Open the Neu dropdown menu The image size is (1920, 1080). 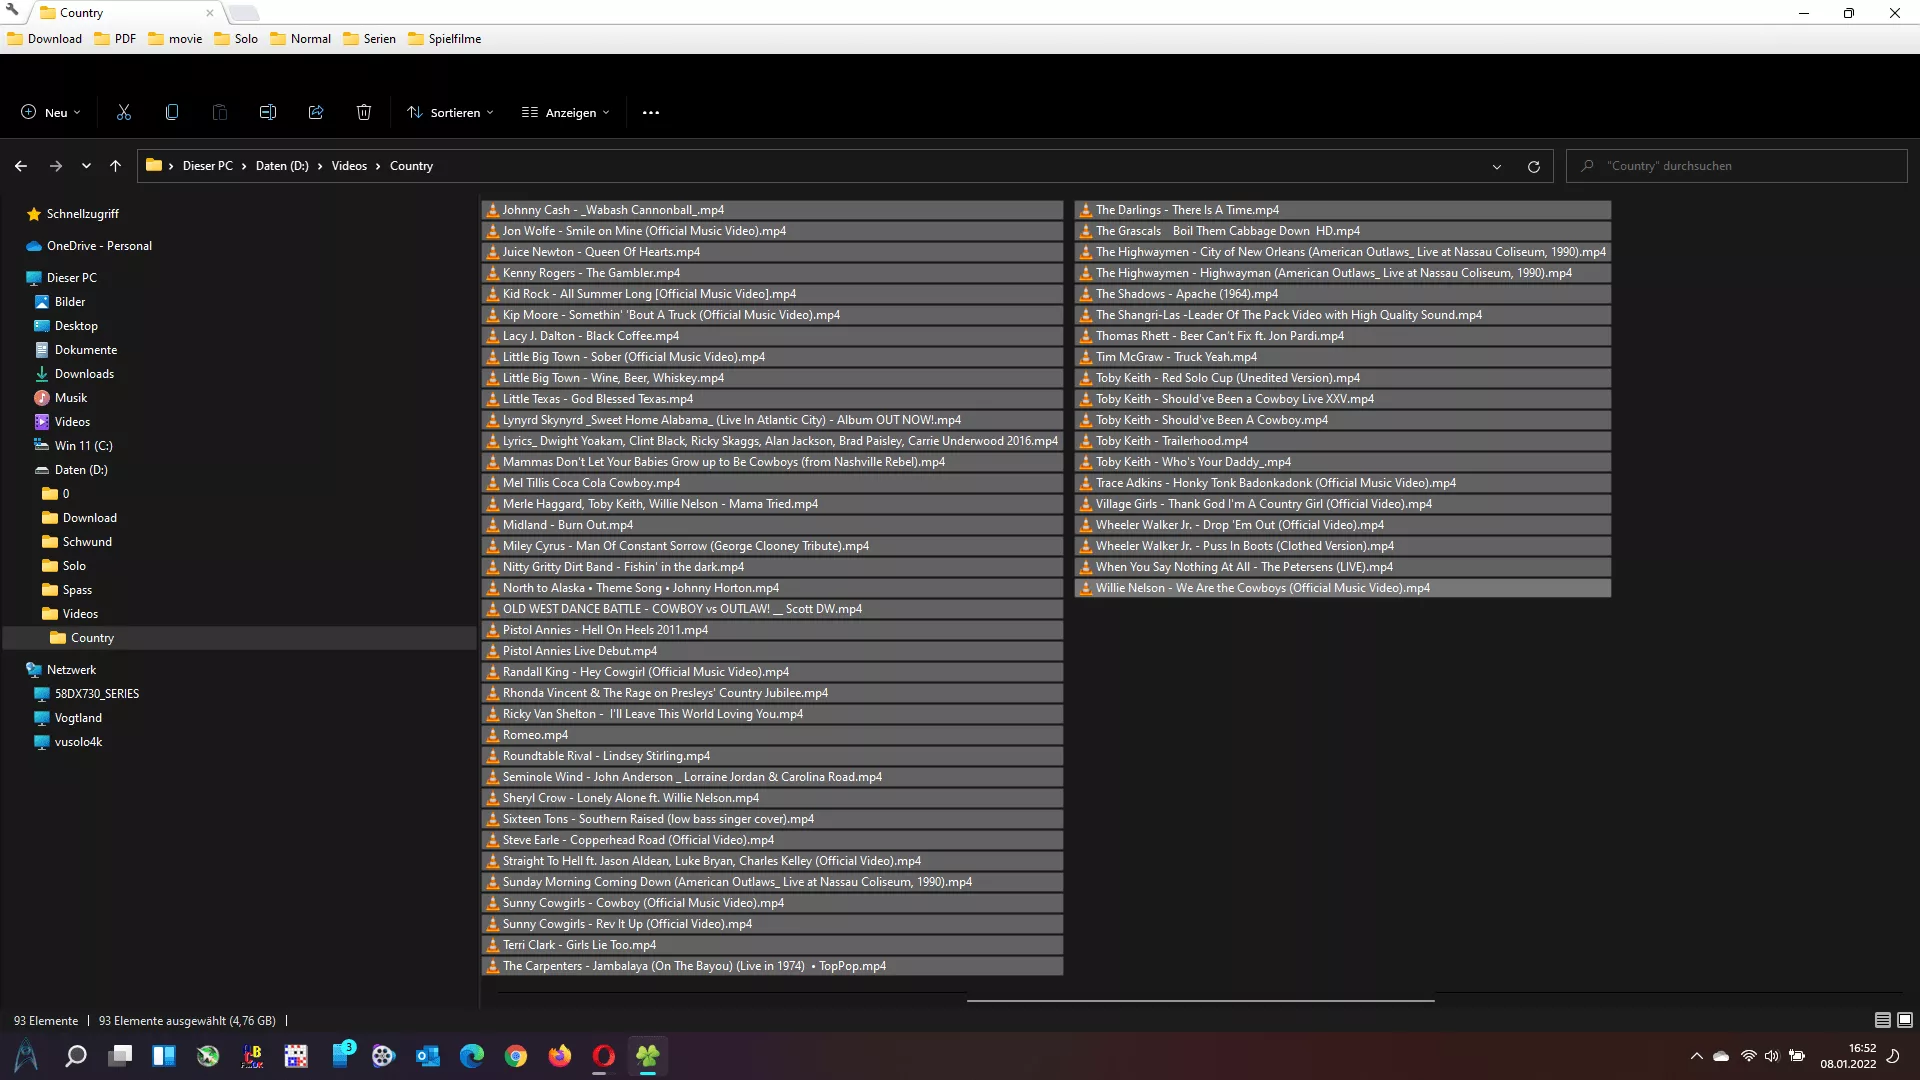click(x=51, y=112)
